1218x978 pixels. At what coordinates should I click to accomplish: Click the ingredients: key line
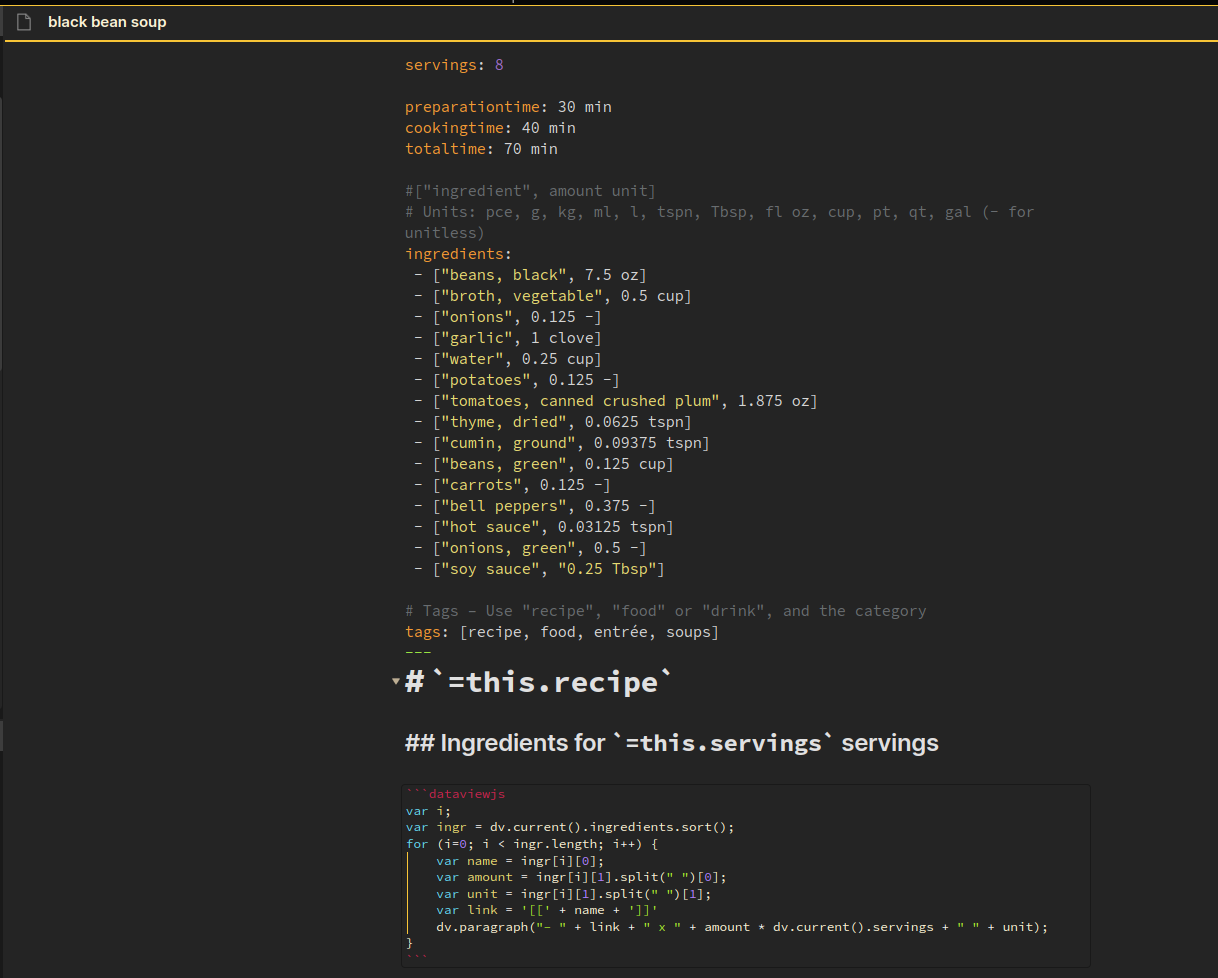pos(458,254)
